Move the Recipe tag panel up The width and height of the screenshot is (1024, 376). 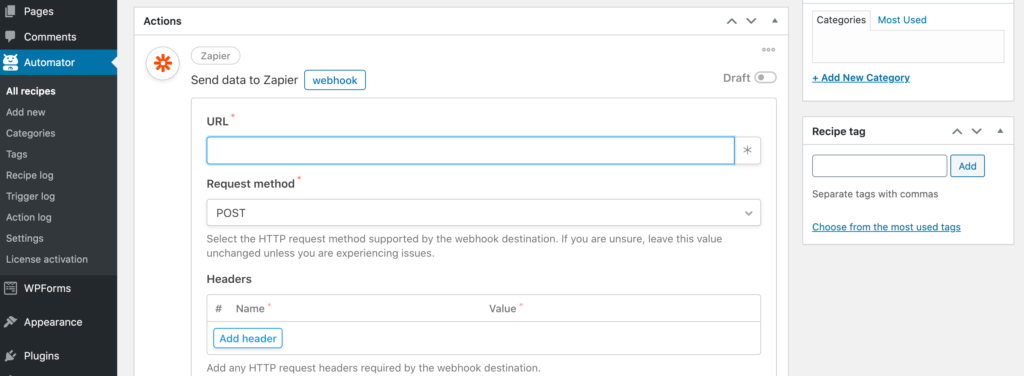957,131
